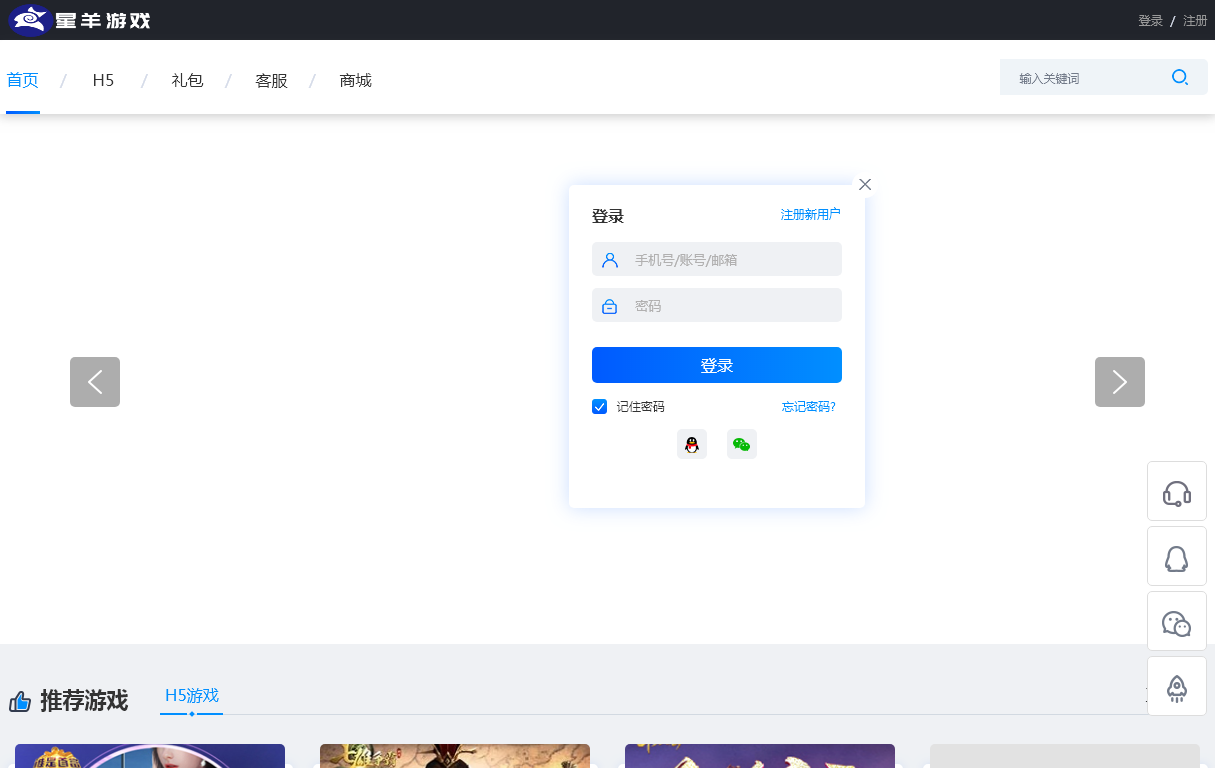Click the 忘记密码? link
1215x768 pixels.
click(809, 406)
